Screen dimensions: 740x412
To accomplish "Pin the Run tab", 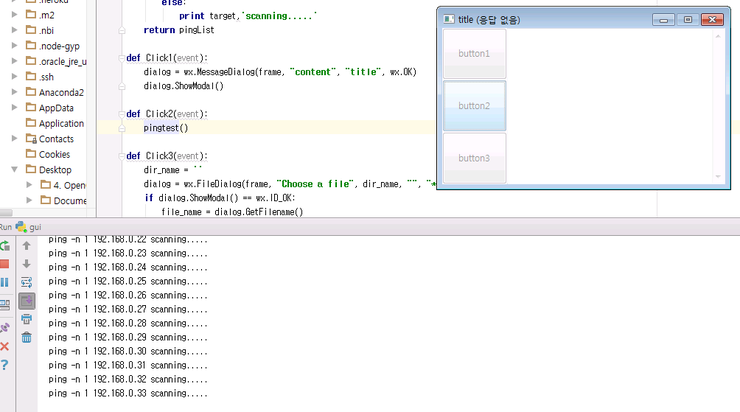I will point(5,327).
